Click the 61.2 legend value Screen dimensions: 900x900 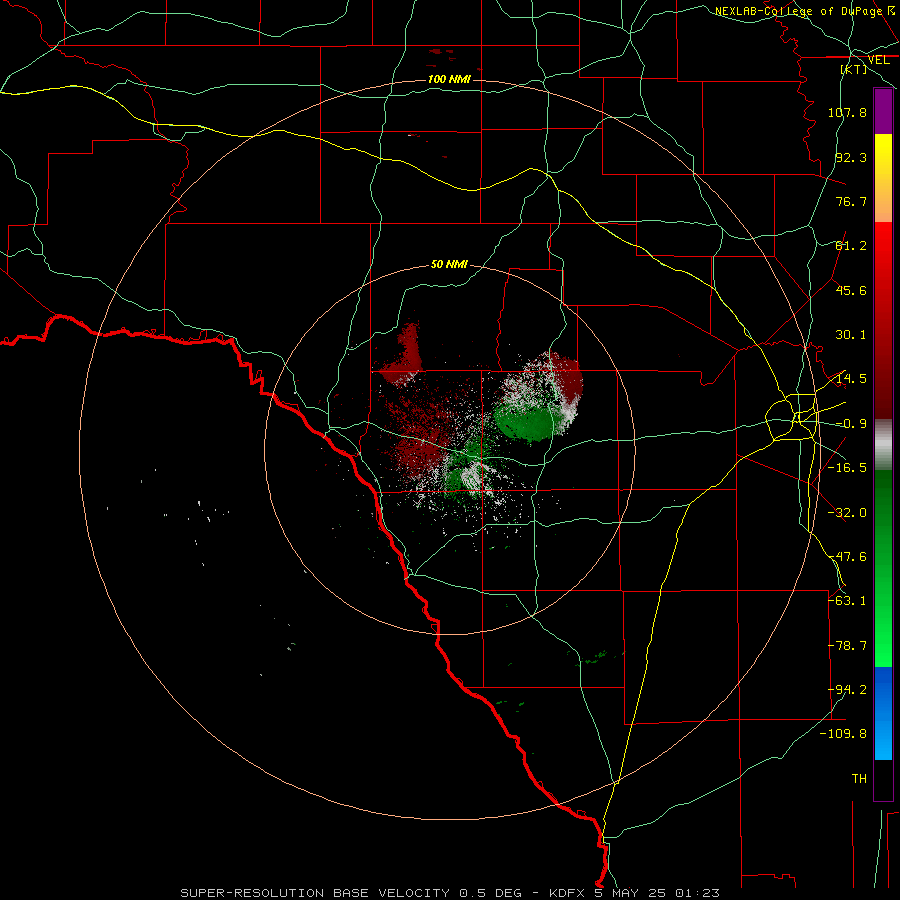(x=851, y=246)
